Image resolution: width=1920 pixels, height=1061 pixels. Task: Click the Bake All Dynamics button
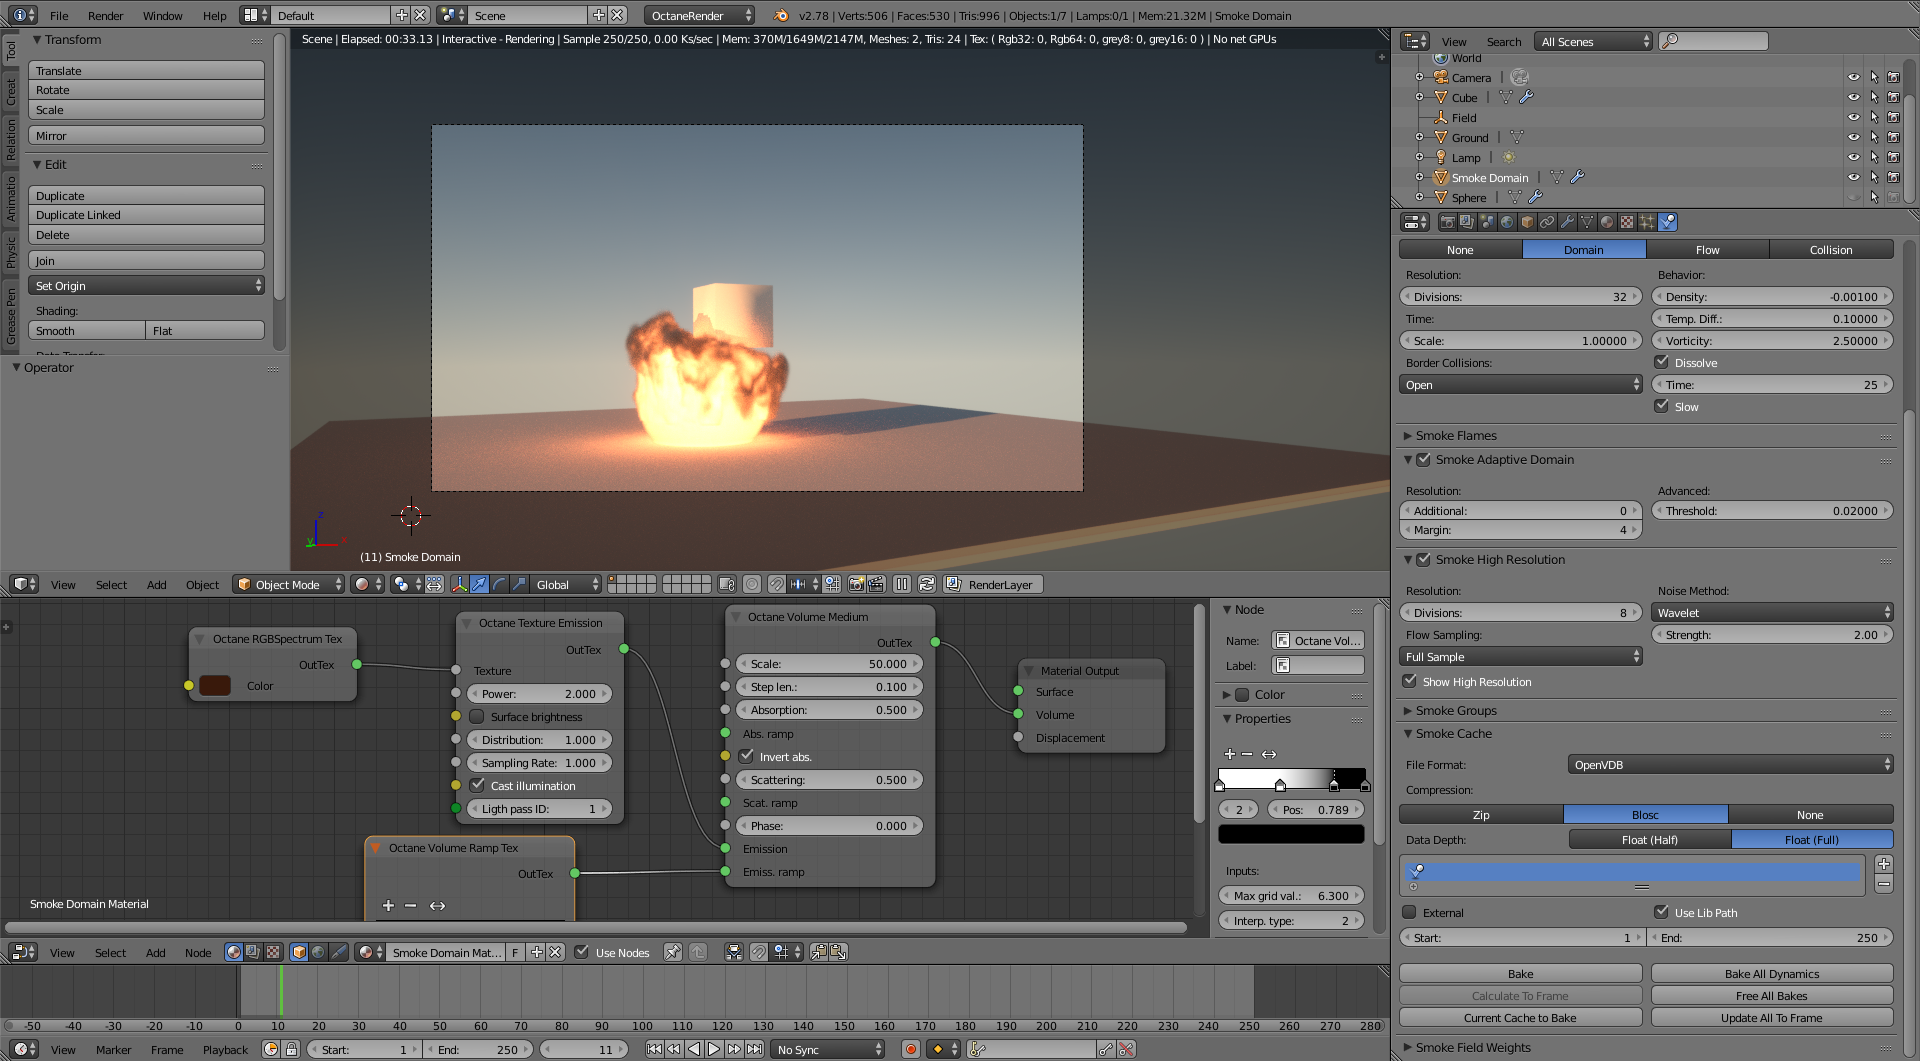1771,974
